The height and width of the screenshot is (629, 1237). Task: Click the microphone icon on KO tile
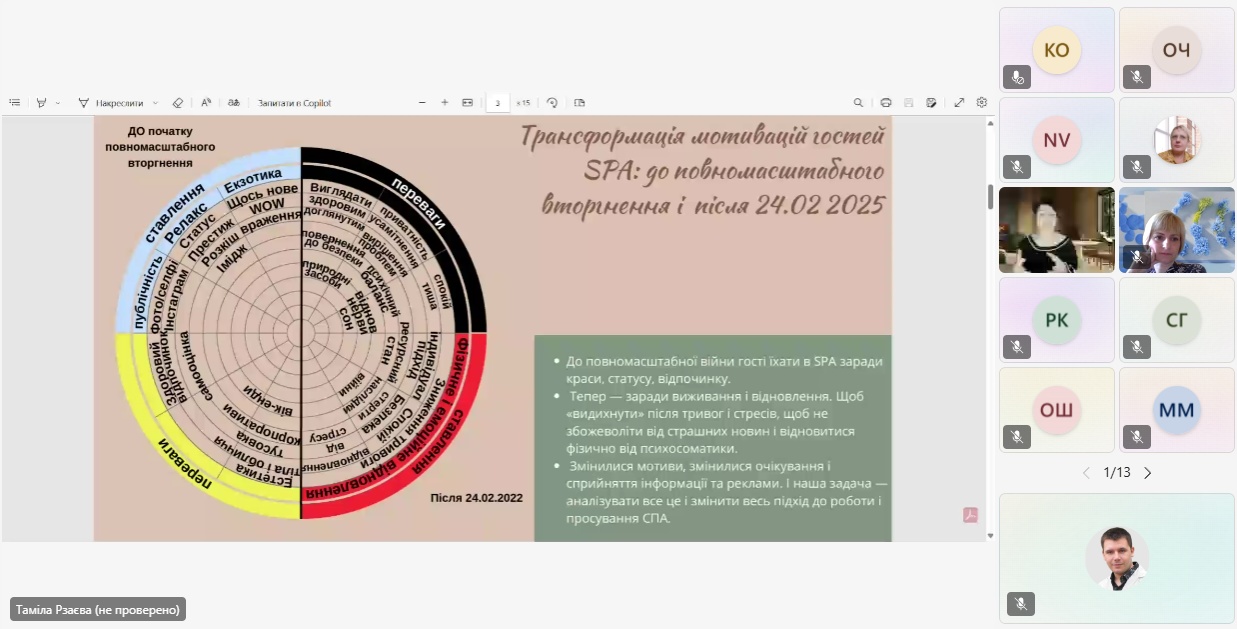coord(1017,77)
